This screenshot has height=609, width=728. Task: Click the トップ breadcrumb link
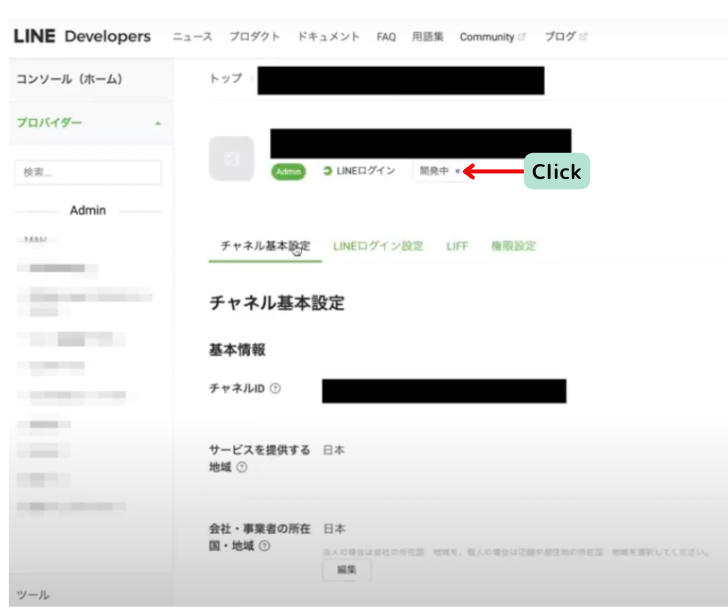(226, 78)
